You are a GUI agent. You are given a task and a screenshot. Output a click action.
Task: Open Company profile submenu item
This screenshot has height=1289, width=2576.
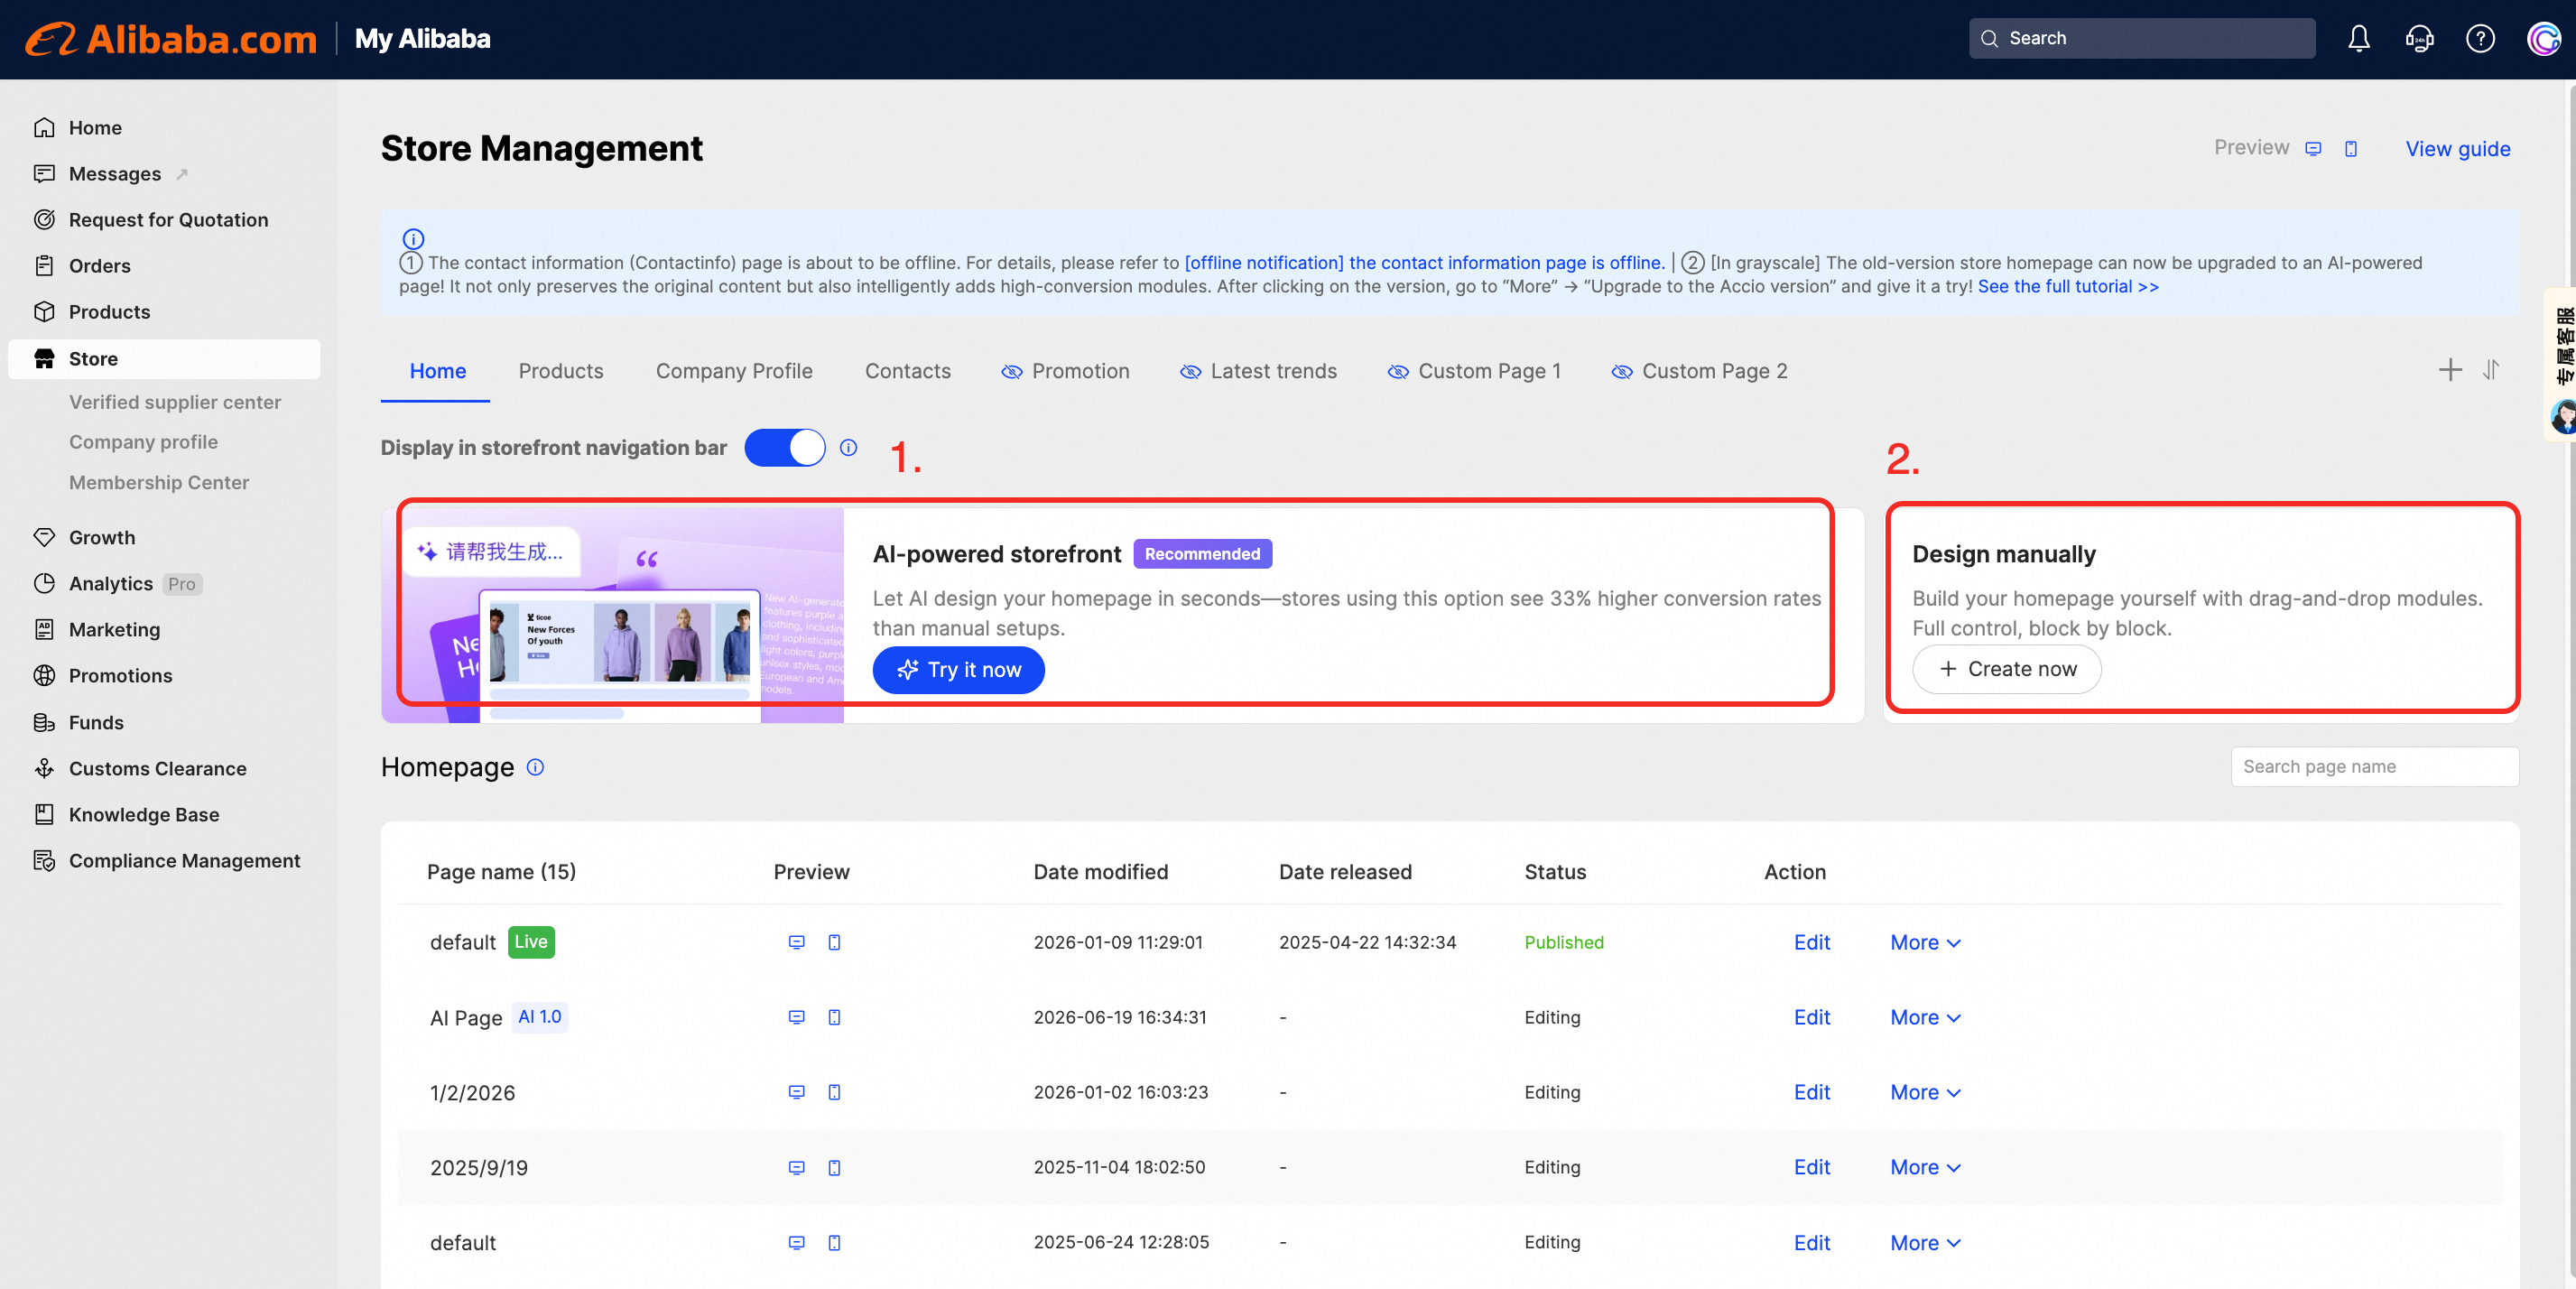pos(143,441)
